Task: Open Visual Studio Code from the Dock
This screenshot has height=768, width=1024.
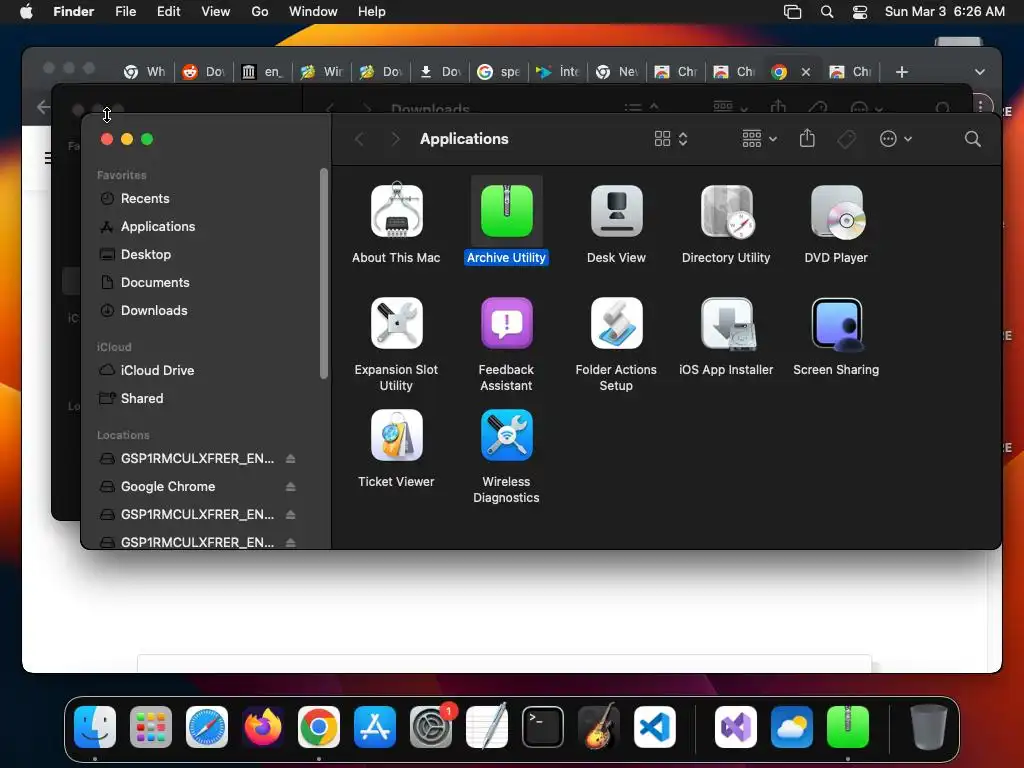Action: click(655, 727)
